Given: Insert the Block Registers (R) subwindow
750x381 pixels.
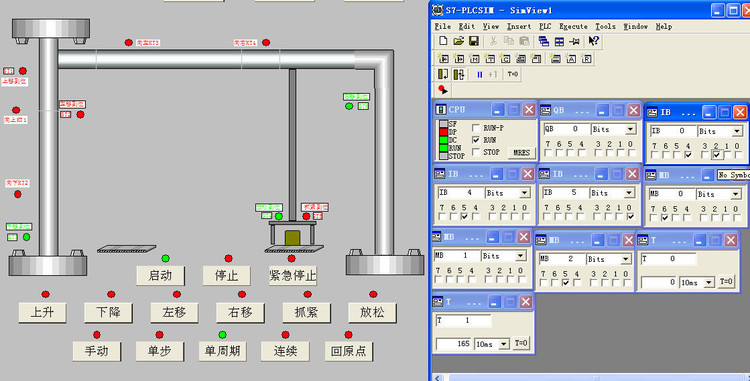Looking at the screenshot, I should (x=586, y=59).
